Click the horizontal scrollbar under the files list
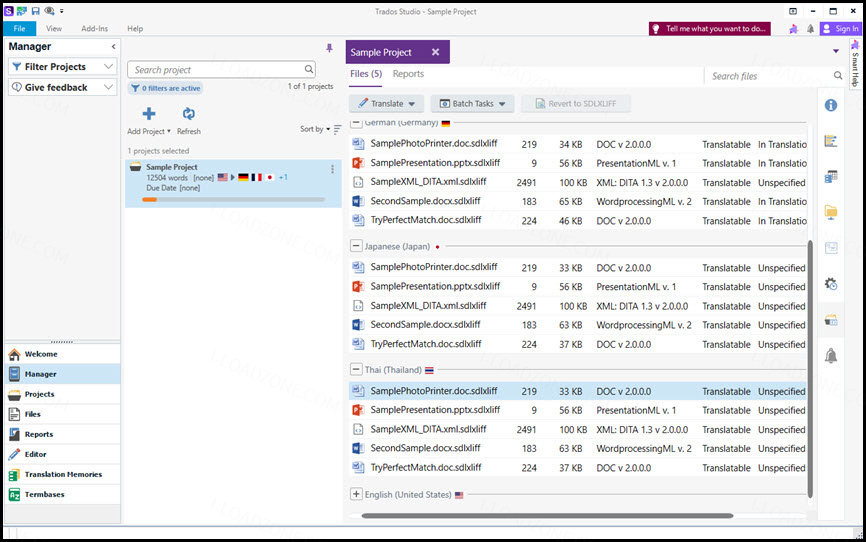Viewport: 866px width, 542px height. 547,515
